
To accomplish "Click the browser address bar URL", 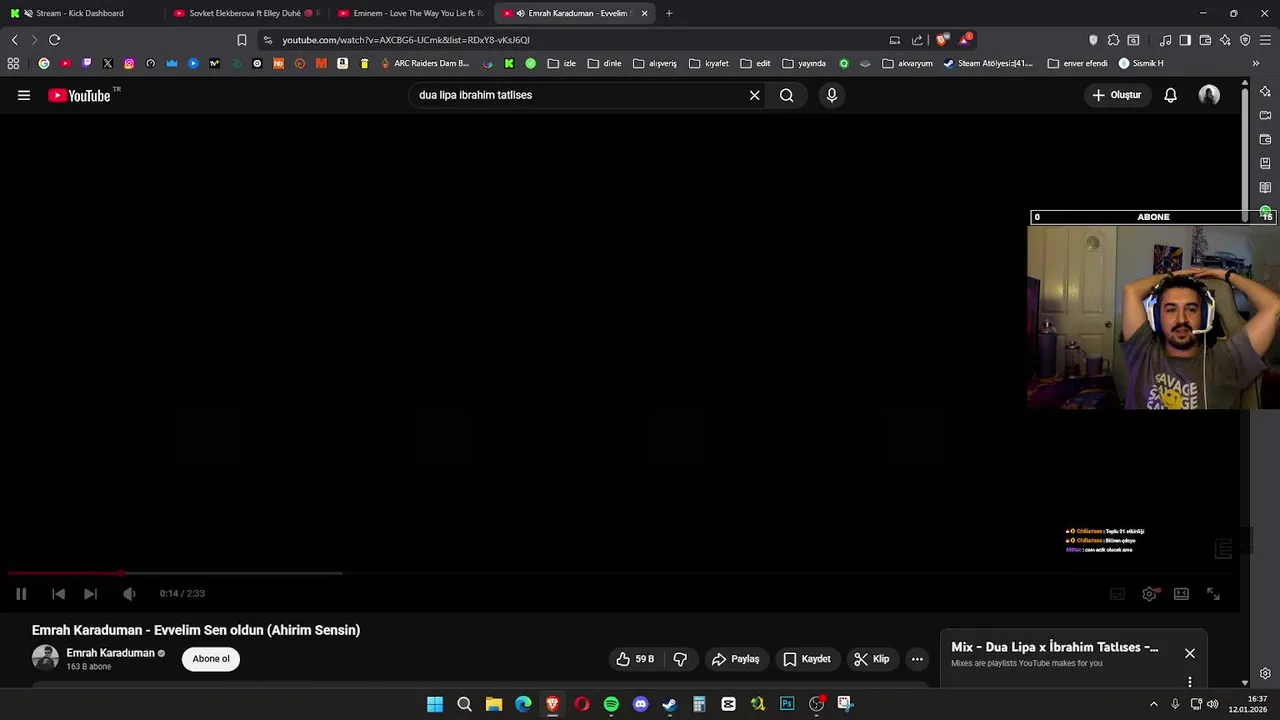I will coord(406,40).
